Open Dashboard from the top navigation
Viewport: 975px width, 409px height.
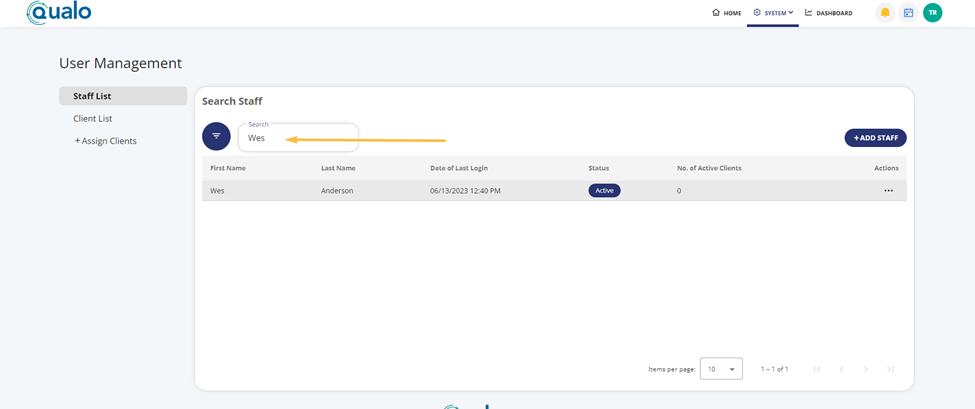click(x=829, y=13)
